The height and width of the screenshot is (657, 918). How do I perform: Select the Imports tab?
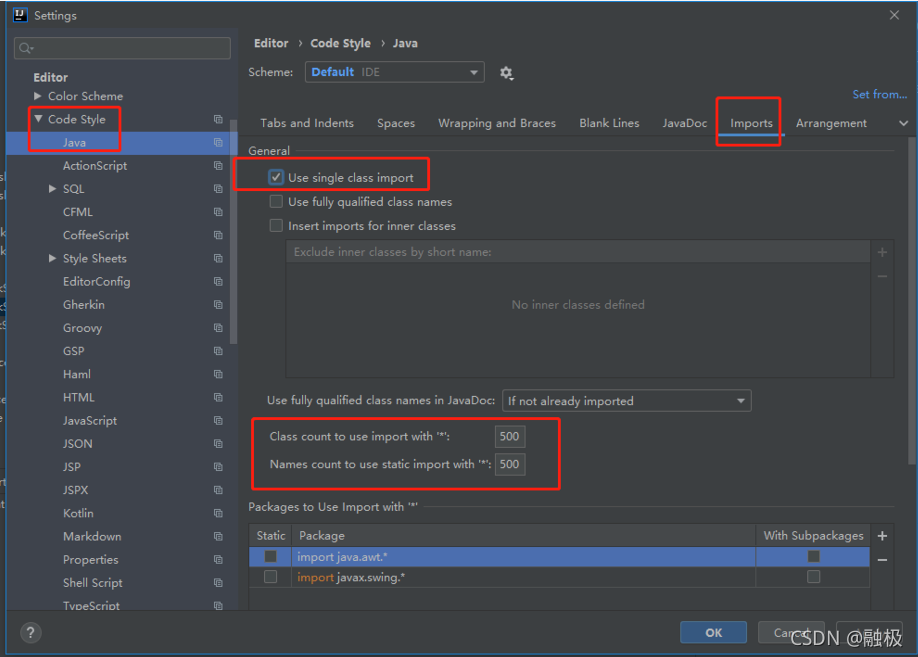(751, 124)
